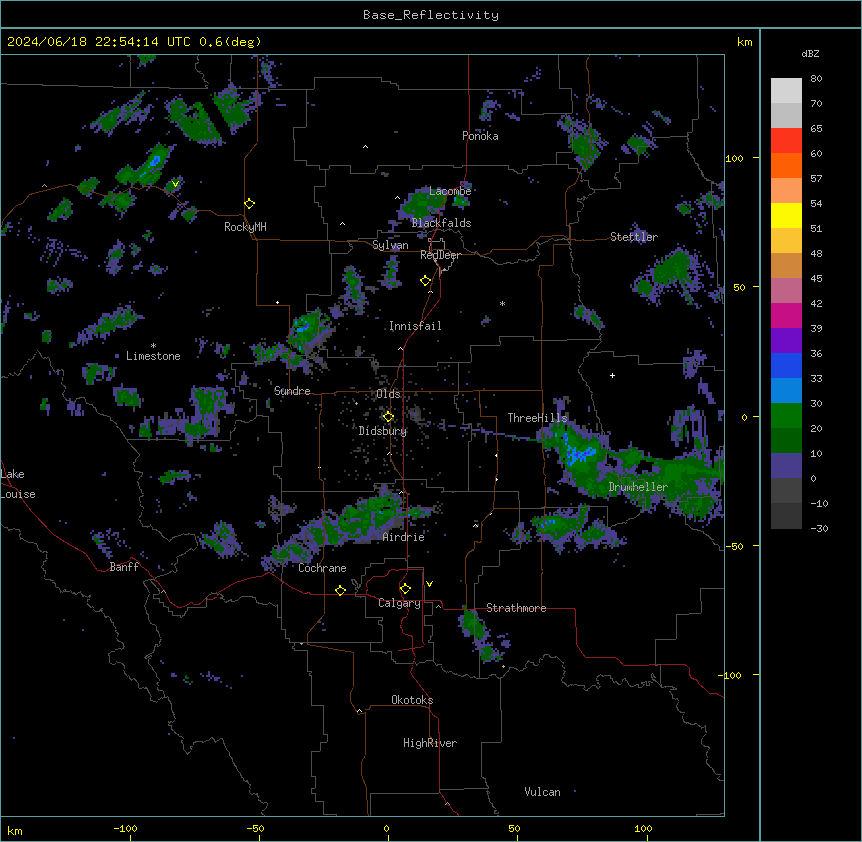862x842 pixels.
Task: Select the Lacombe label
Action: click(450, 191)
